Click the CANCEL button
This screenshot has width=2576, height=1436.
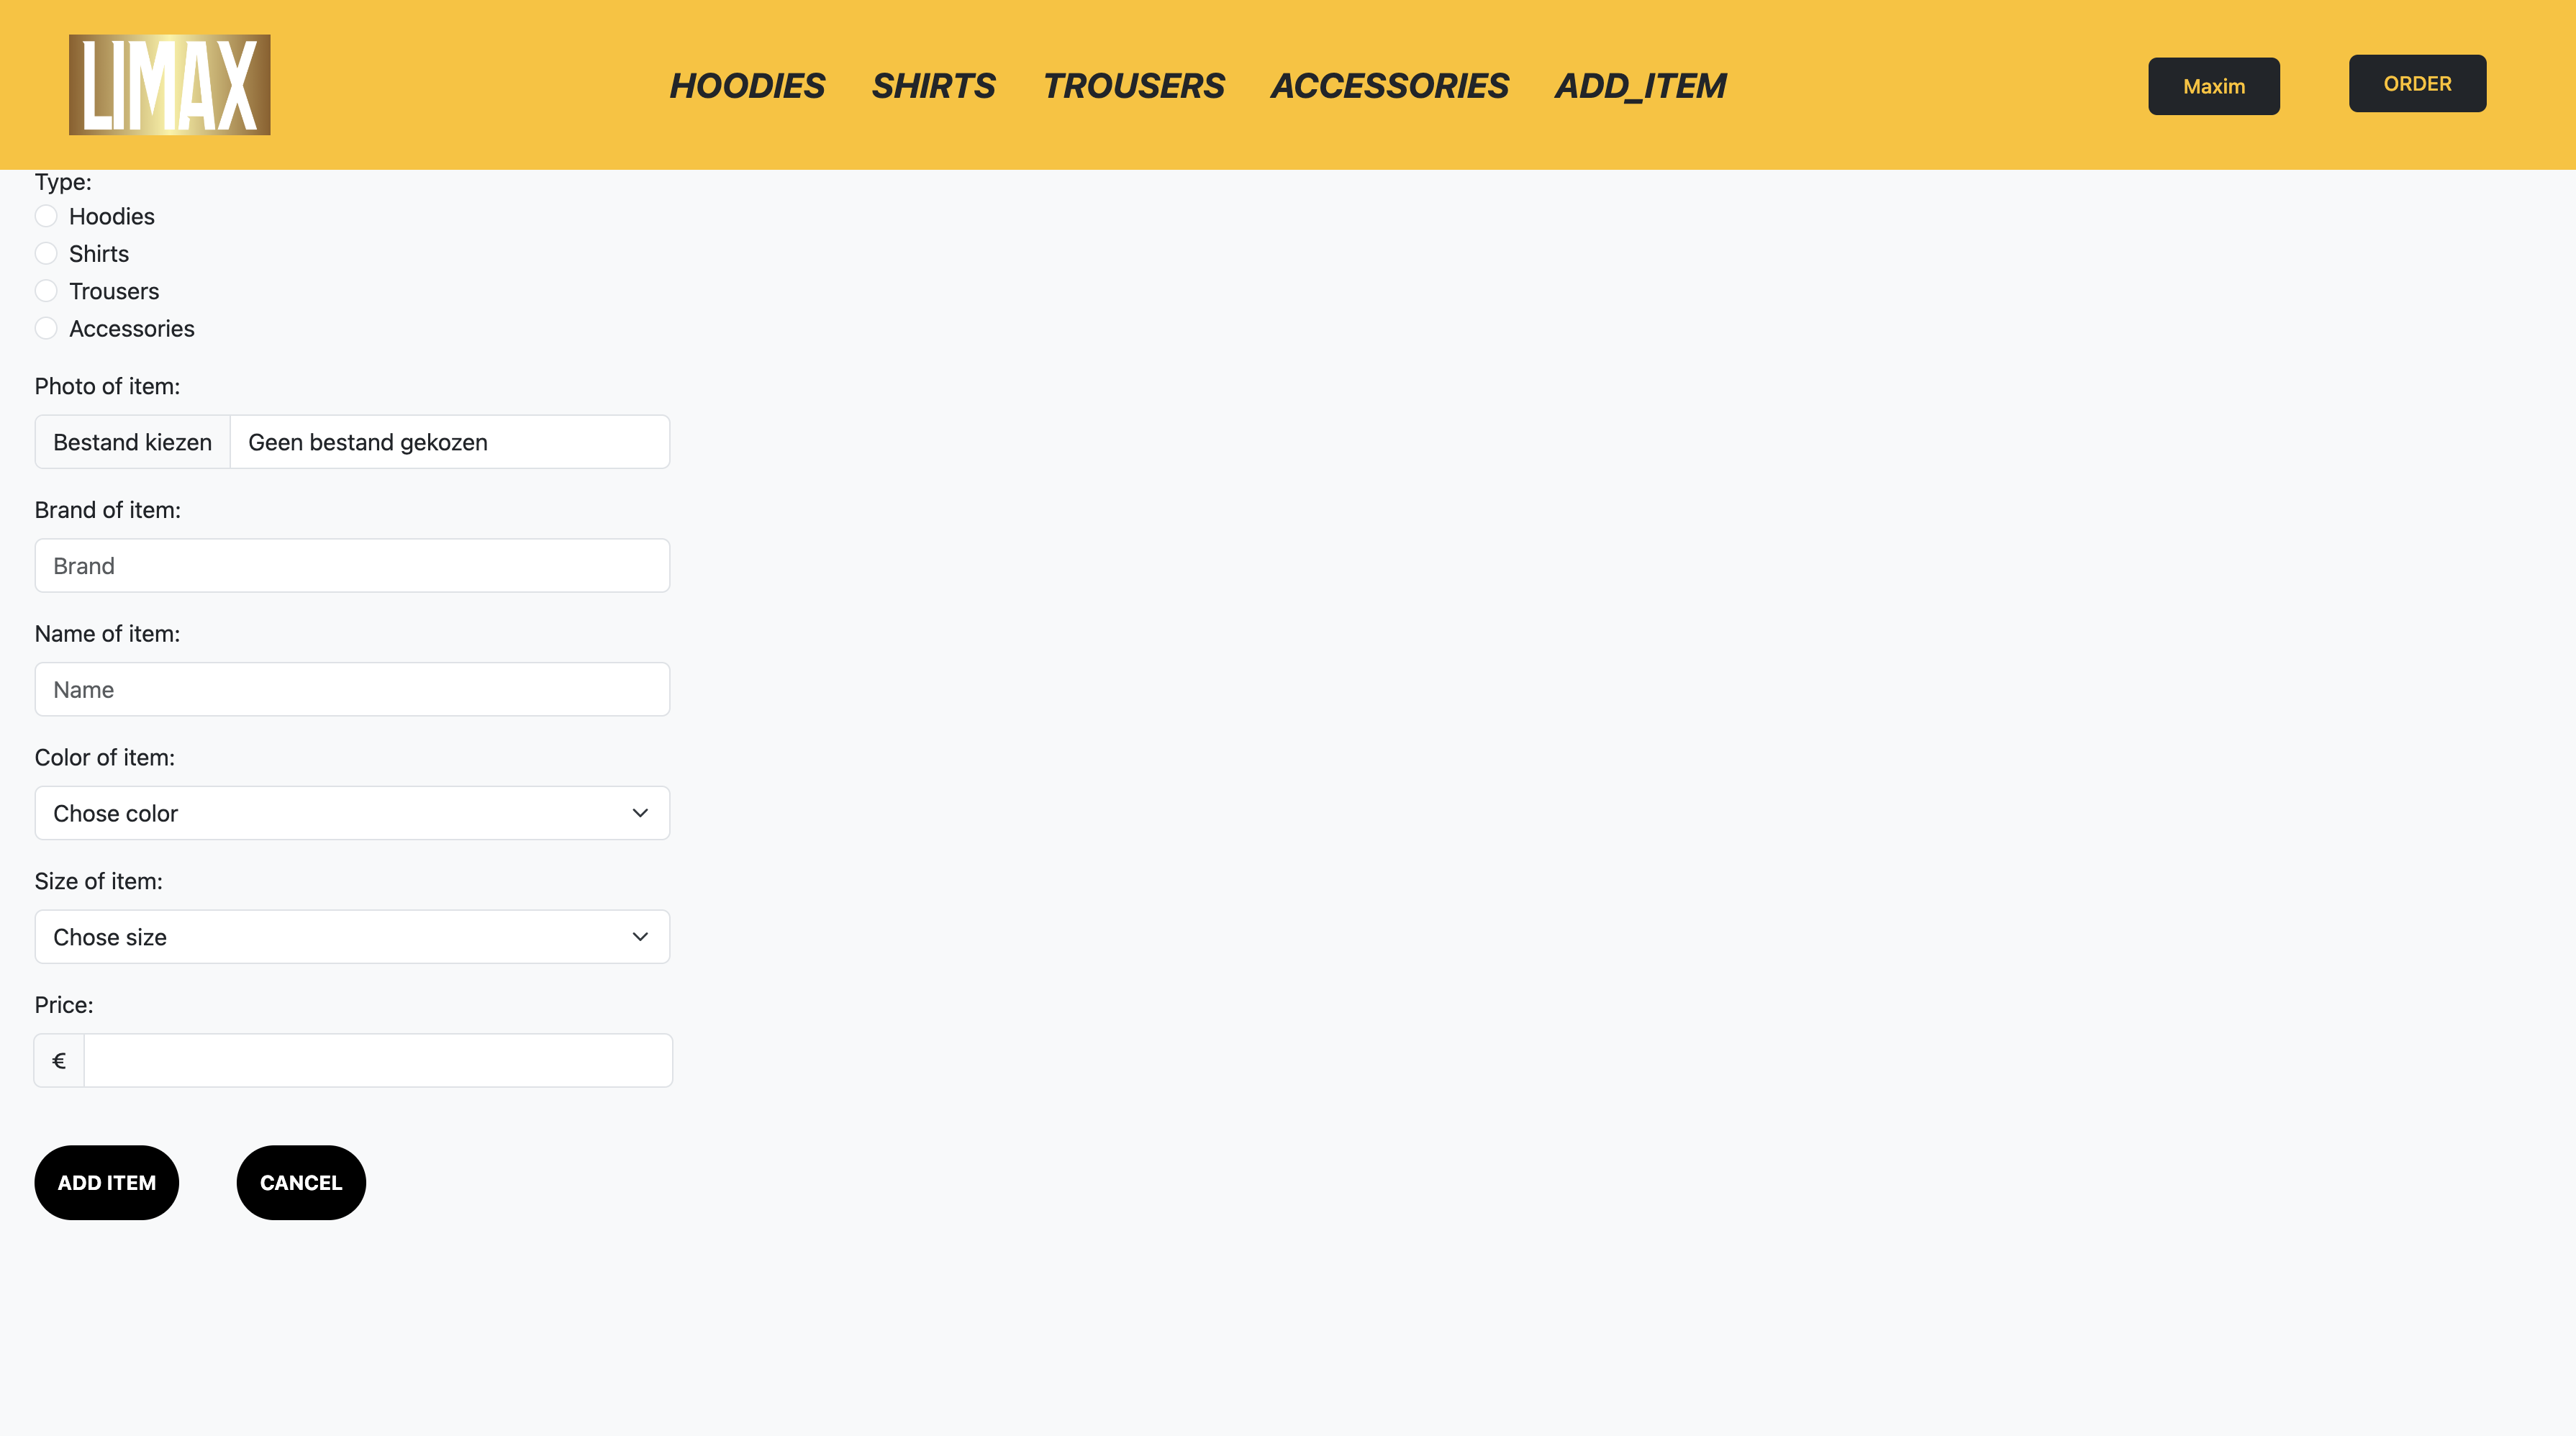click(301, 1182)
